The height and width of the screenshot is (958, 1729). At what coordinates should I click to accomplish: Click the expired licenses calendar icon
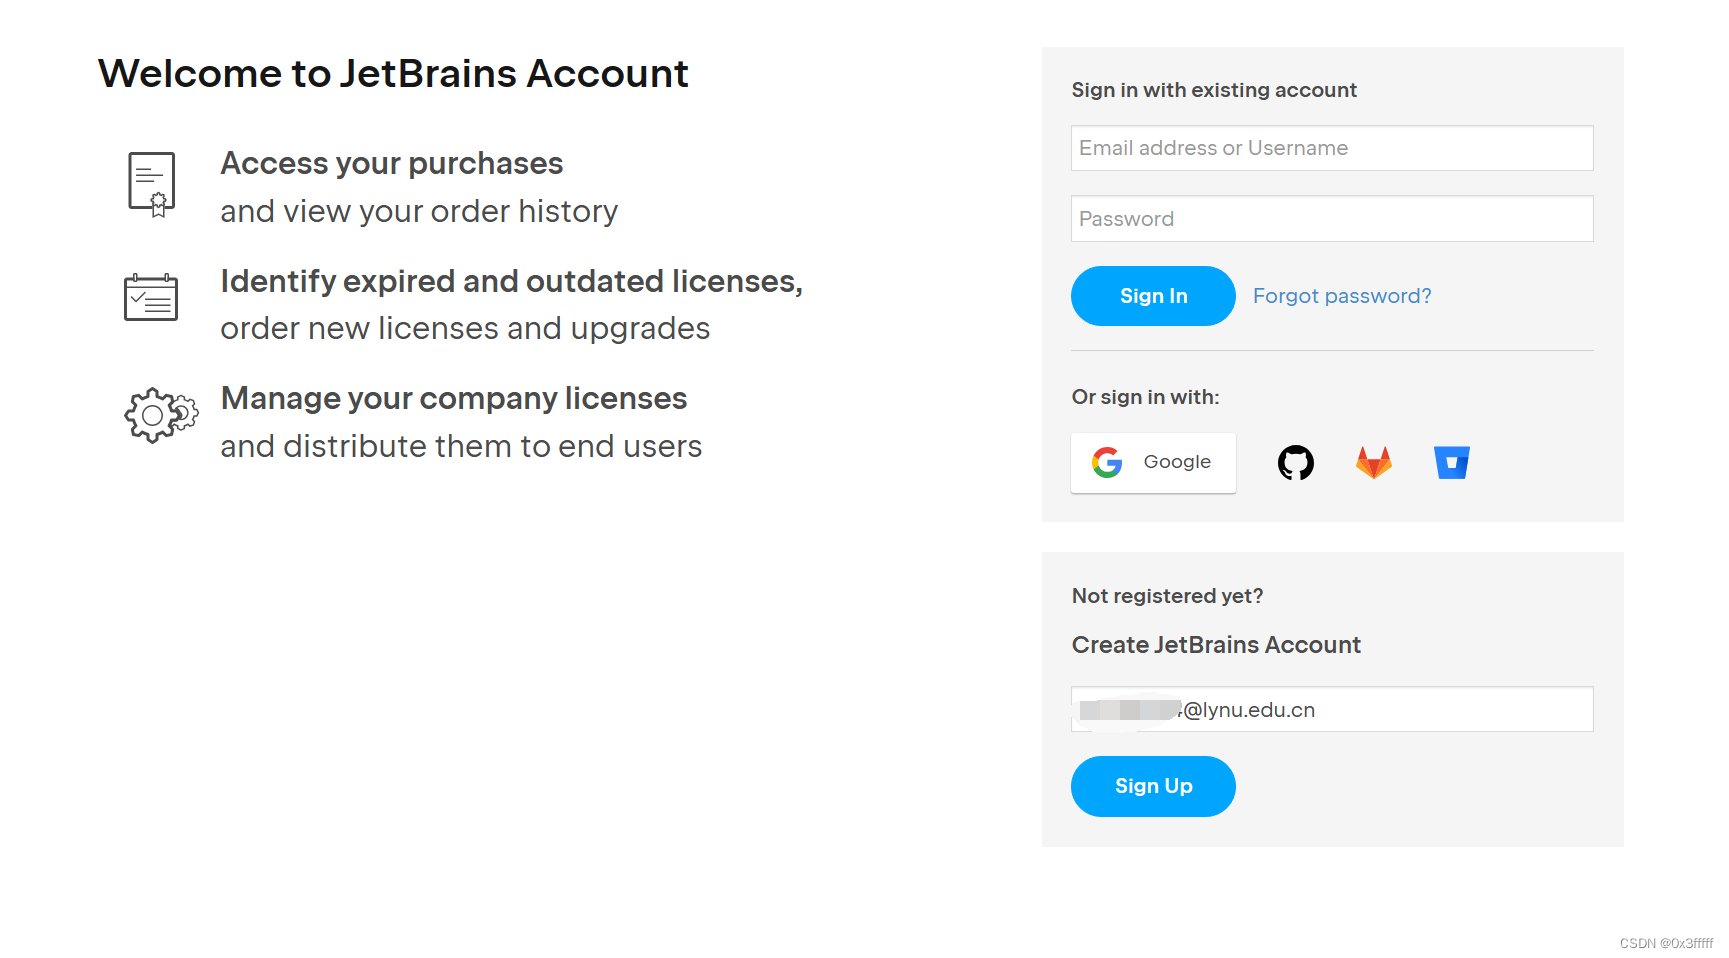[x=151, y=296]
